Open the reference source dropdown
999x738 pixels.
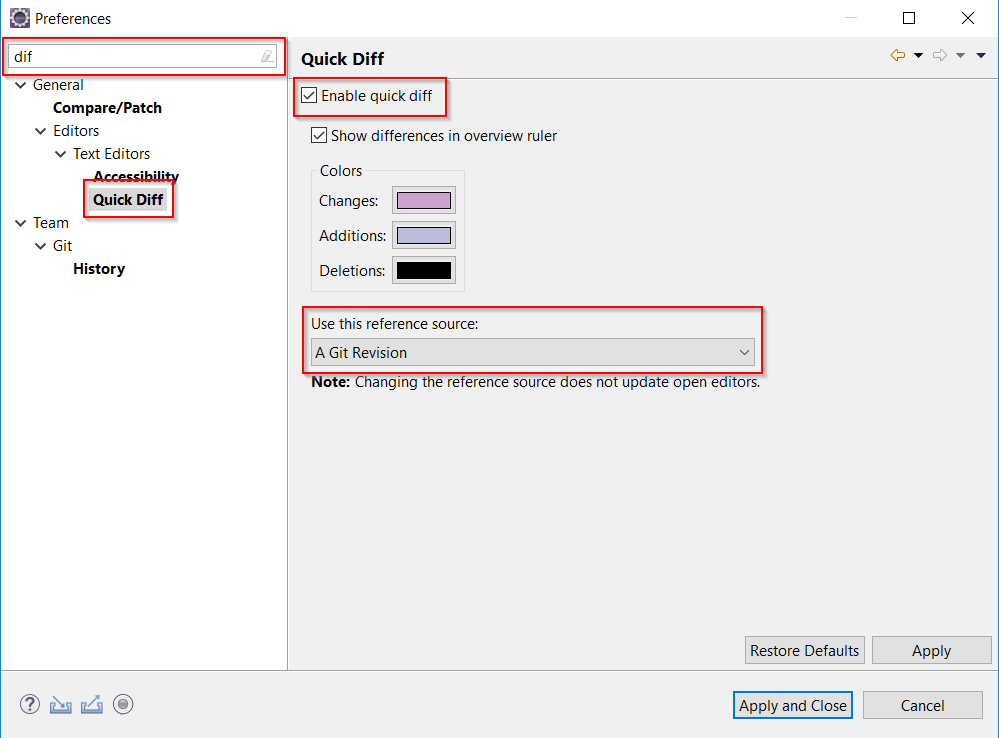tap(532, 352)
